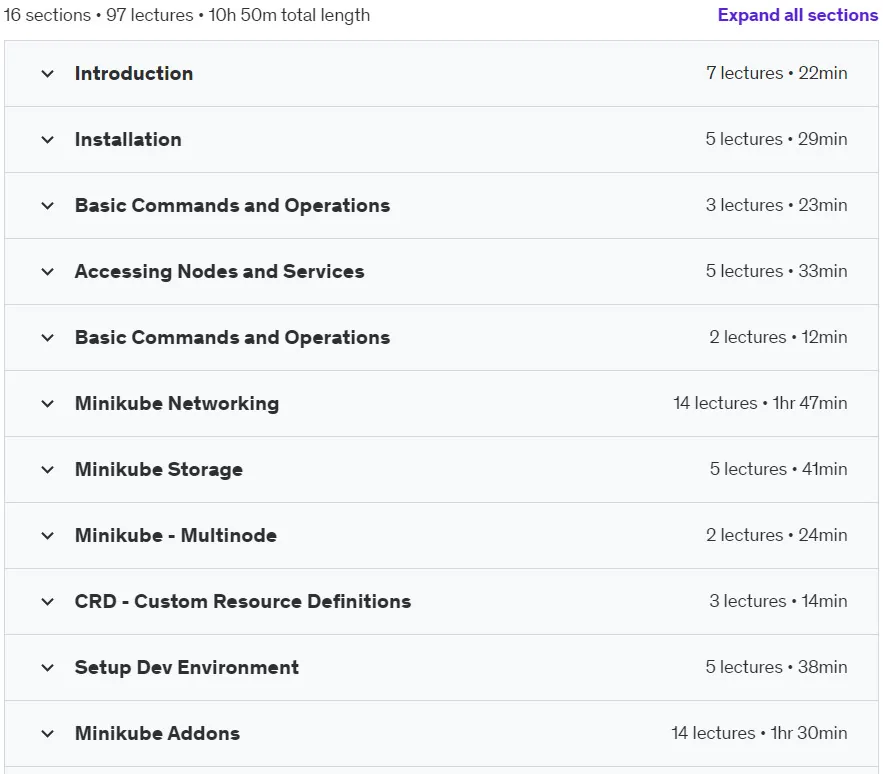883x774 pixels.
Task: Open the Minikube Storage section title
Action: [x=159, y=469]
